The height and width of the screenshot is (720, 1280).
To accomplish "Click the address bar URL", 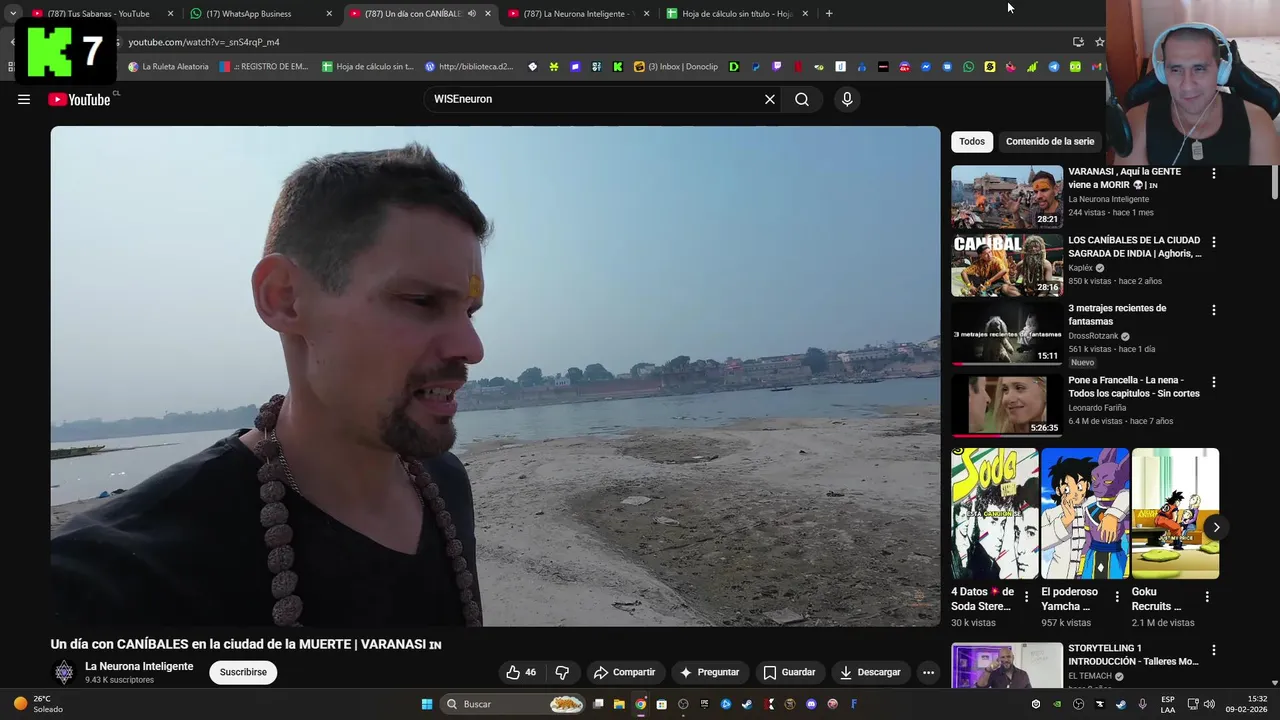I will (204, 42).
